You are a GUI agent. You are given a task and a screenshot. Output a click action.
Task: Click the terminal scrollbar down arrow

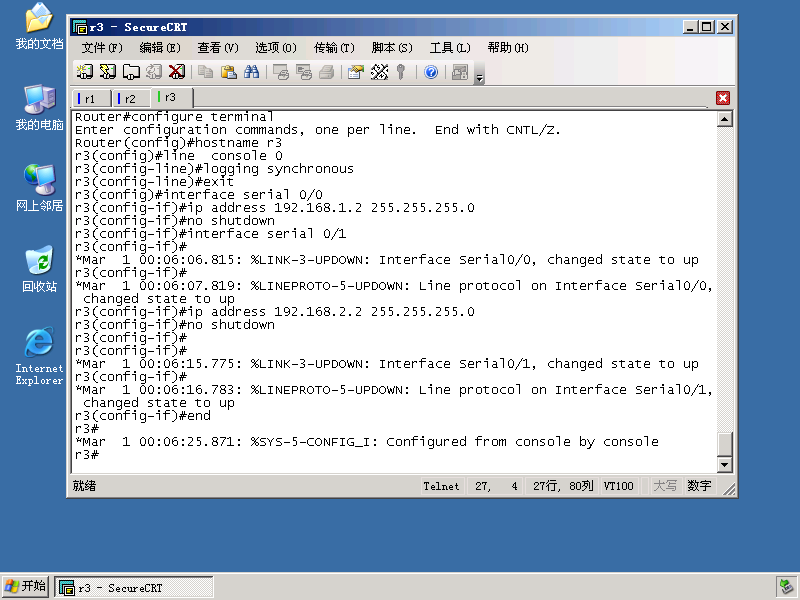pyautogui.click(x=724, y=464)
